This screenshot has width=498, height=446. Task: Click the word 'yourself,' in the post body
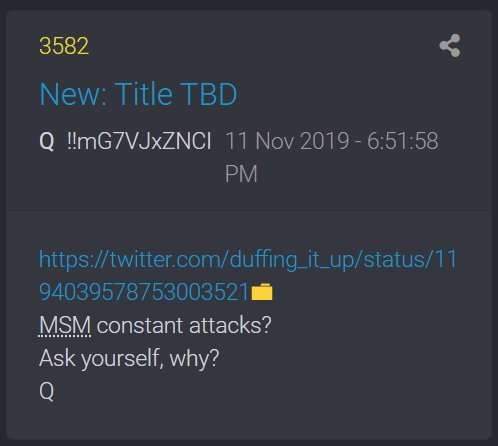coord(122,359)
